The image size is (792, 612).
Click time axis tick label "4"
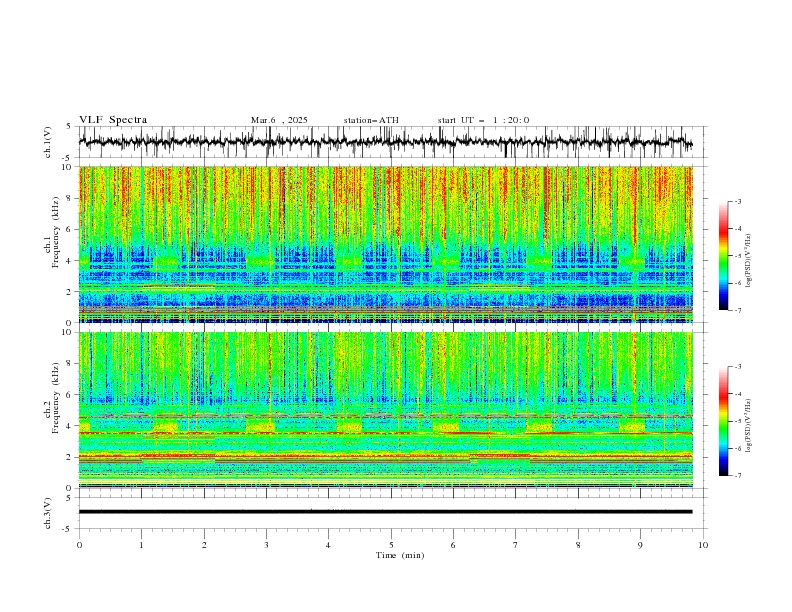(328, 545)
